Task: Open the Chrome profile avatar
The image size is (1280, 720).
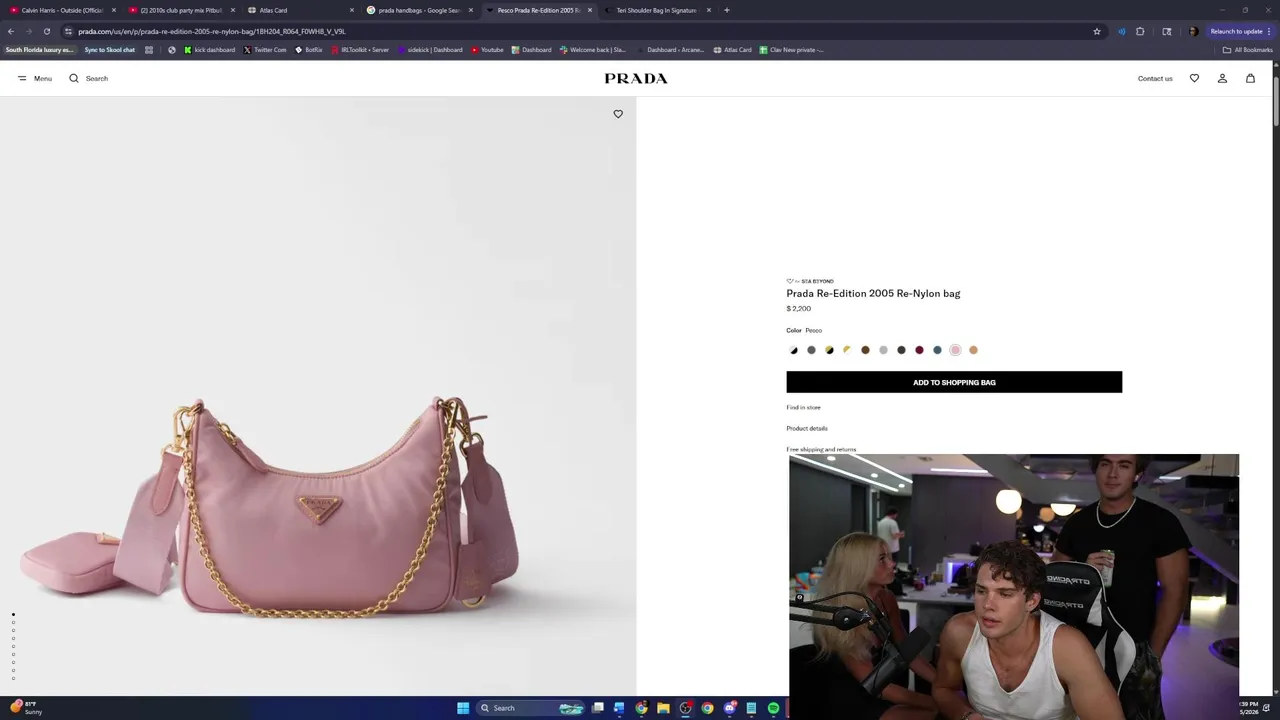Action: click(x=1193, y=31)
